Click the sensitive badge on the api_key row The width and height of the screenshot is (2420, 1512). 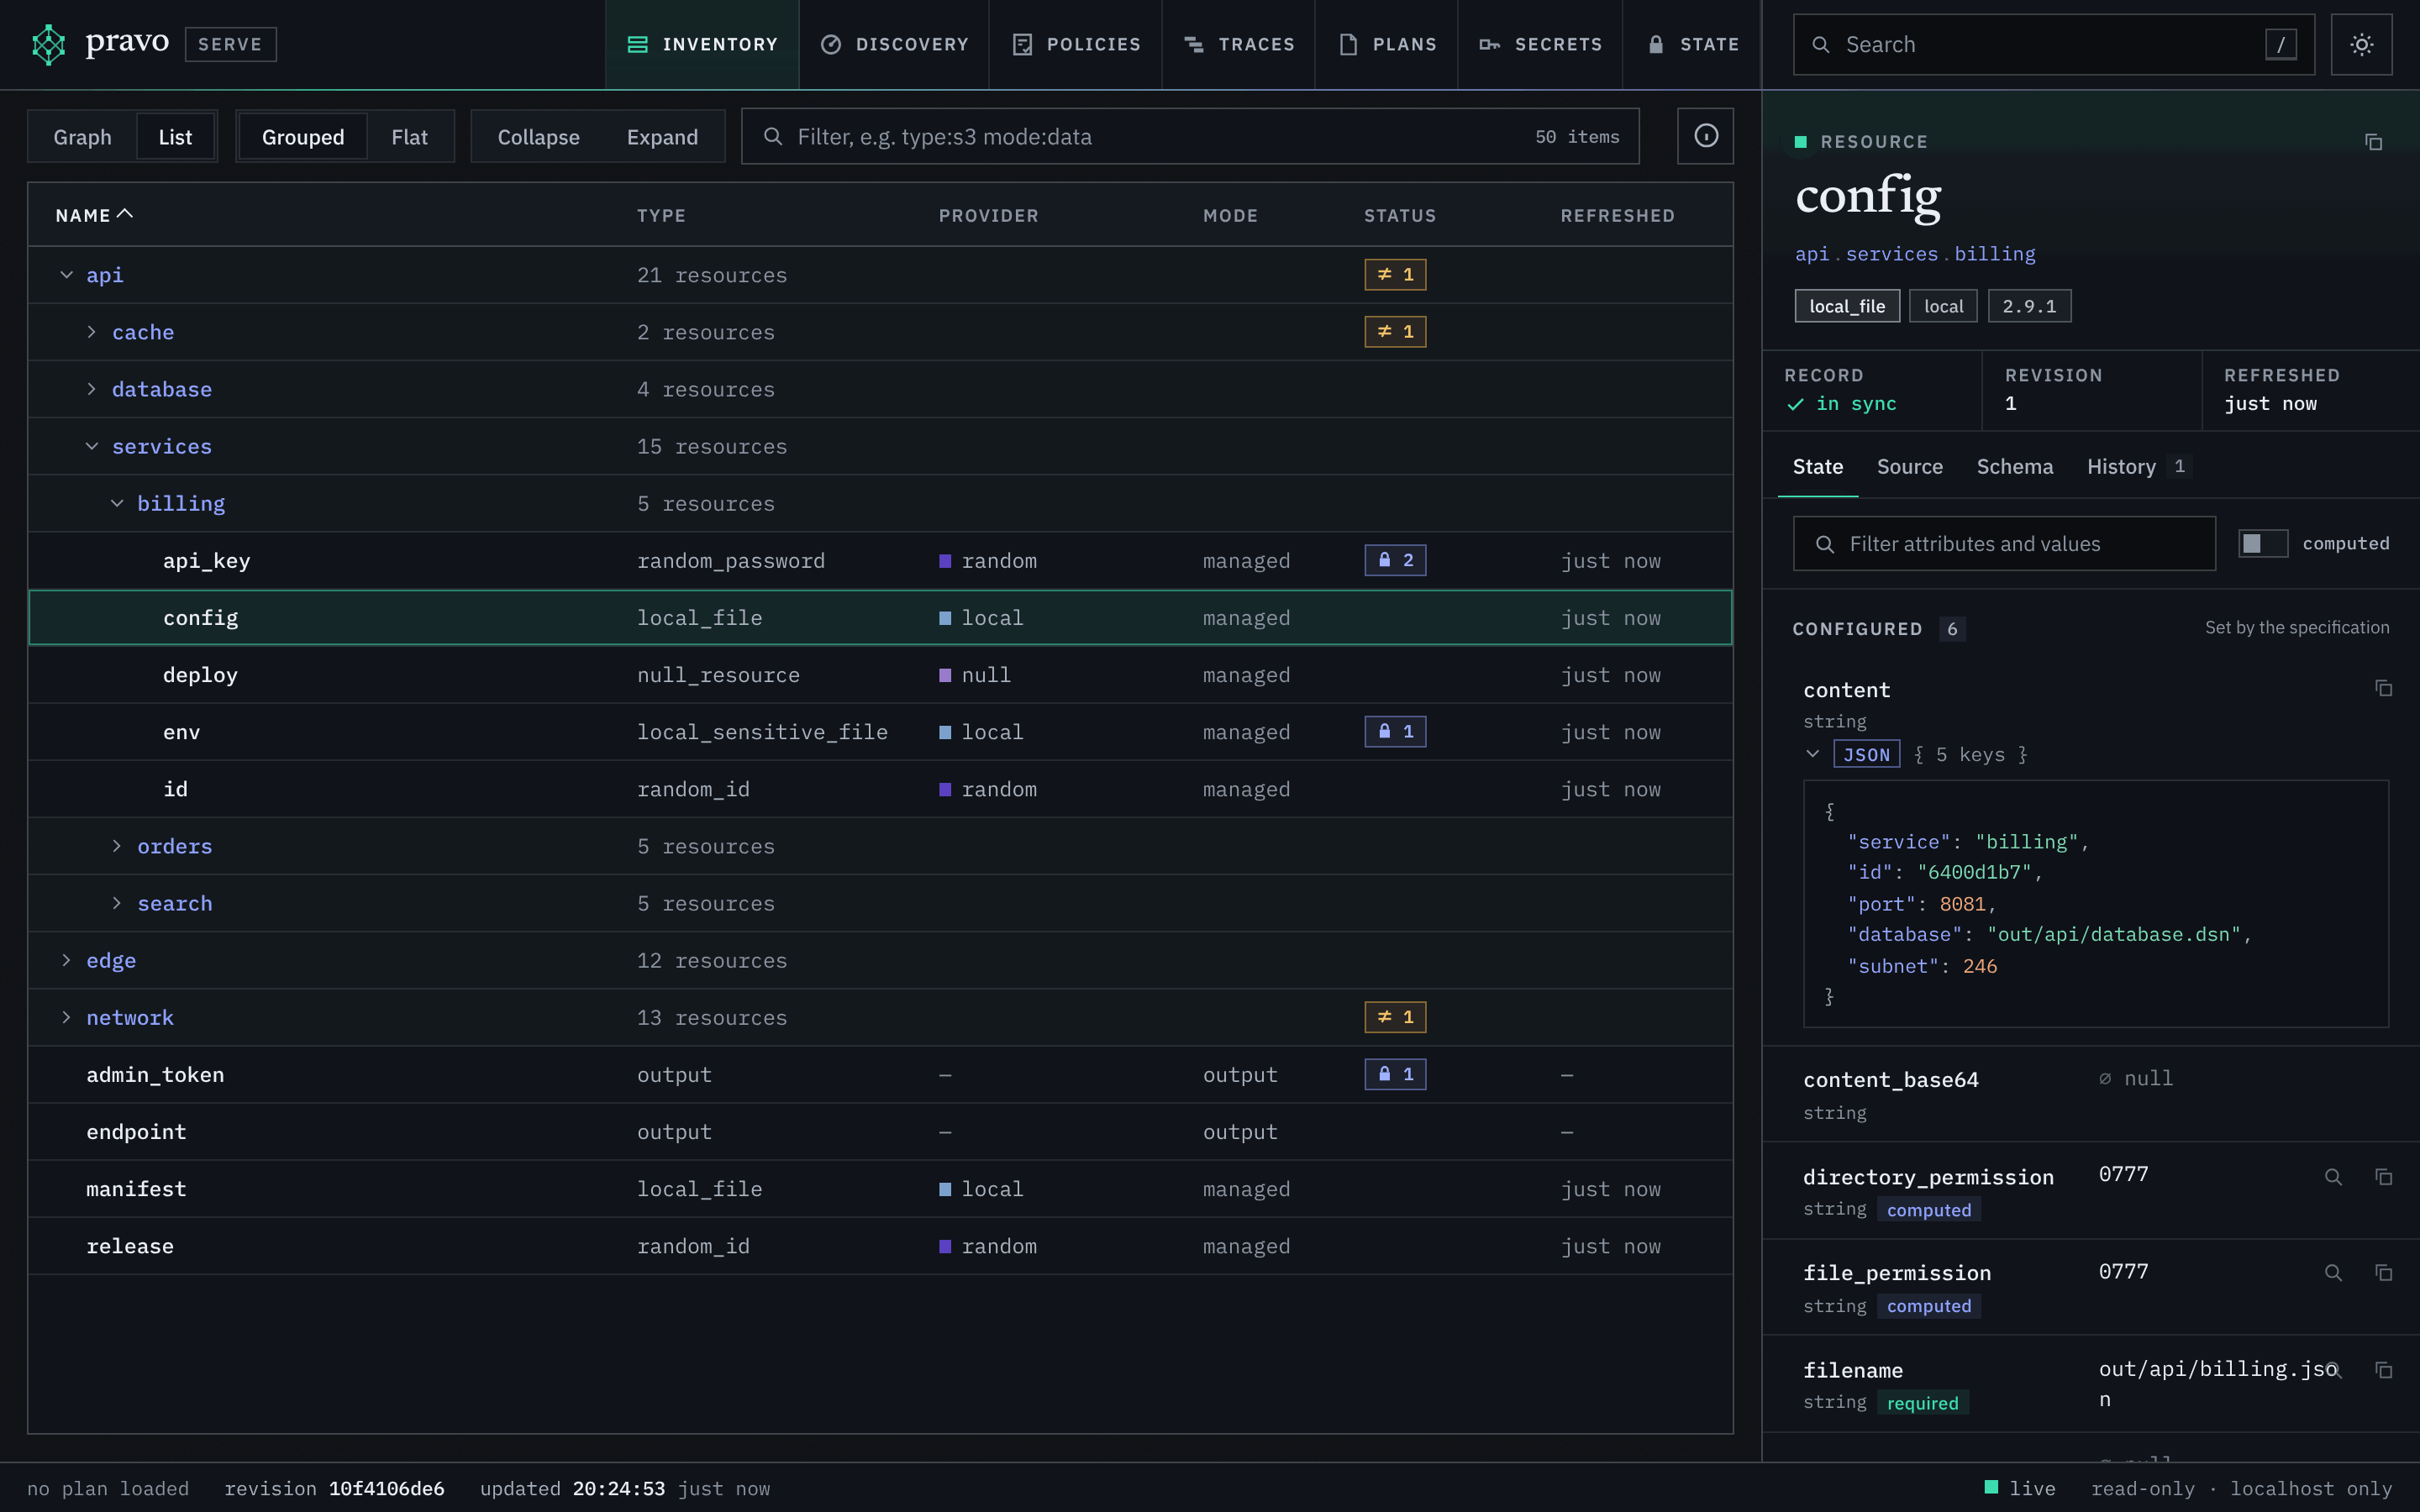(1395, 560)
